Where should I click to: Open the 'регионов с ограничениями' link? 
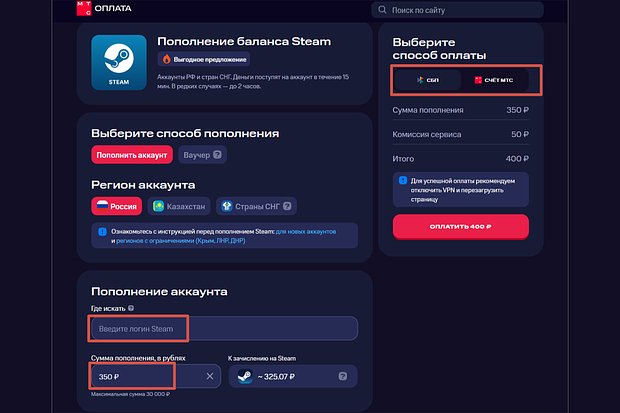pyautogui.click(x=180, y=241)
